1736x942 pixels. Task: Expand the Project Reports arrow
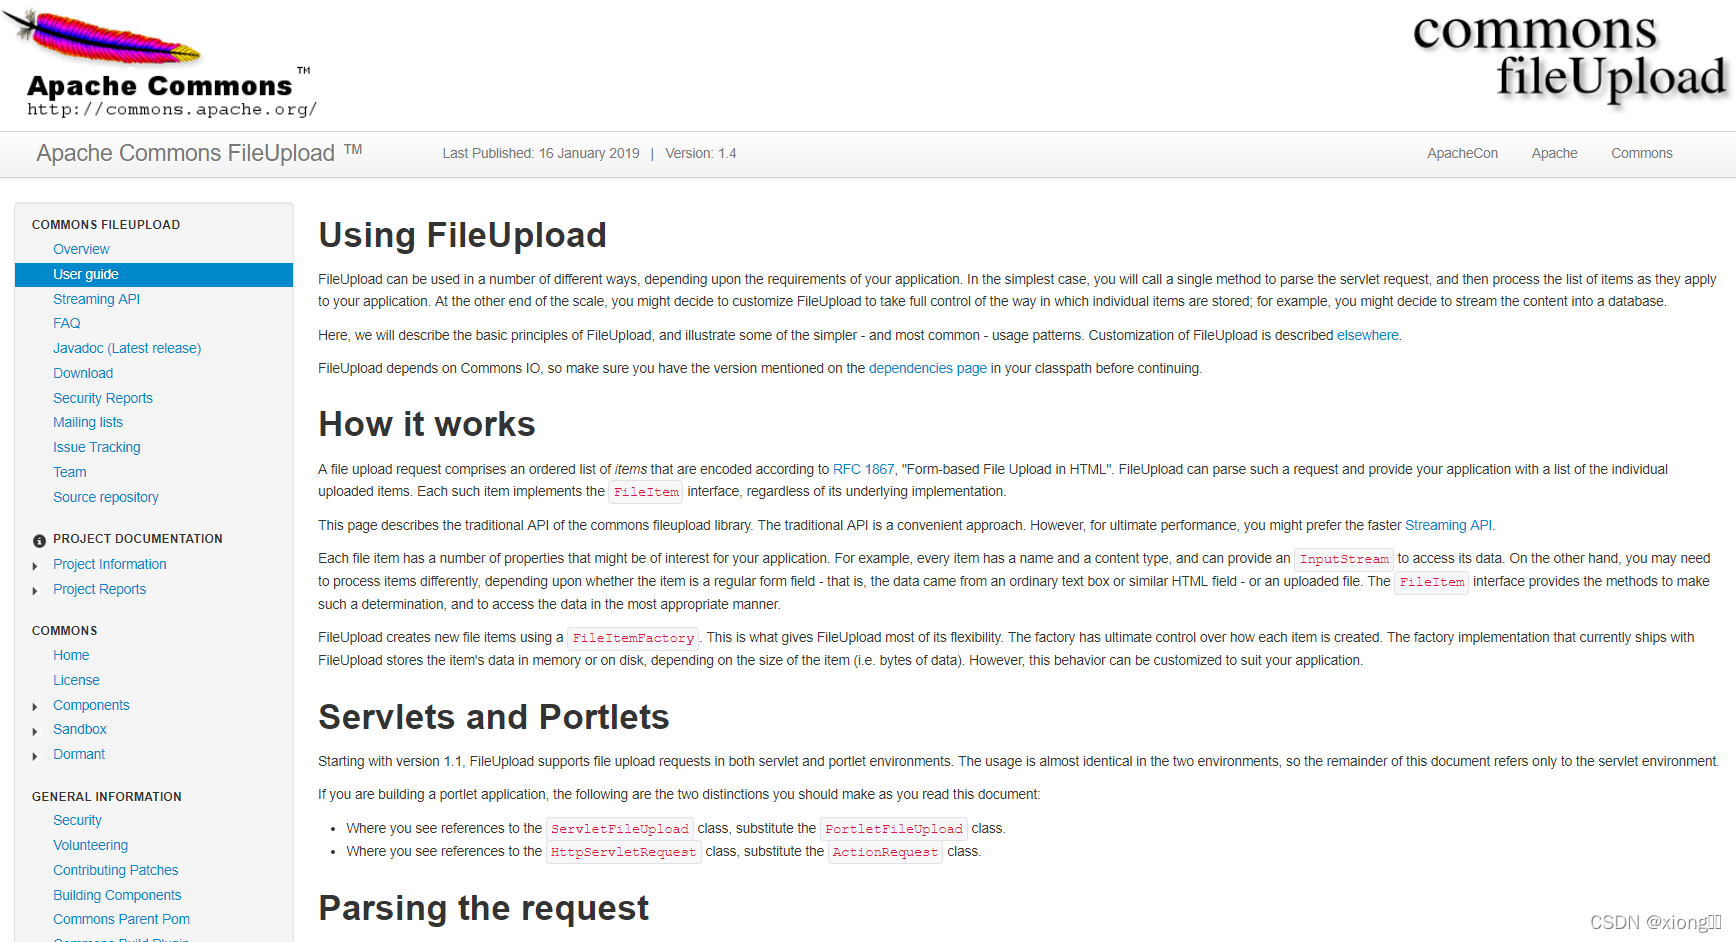pyautogui.click(x=35, y=591)
